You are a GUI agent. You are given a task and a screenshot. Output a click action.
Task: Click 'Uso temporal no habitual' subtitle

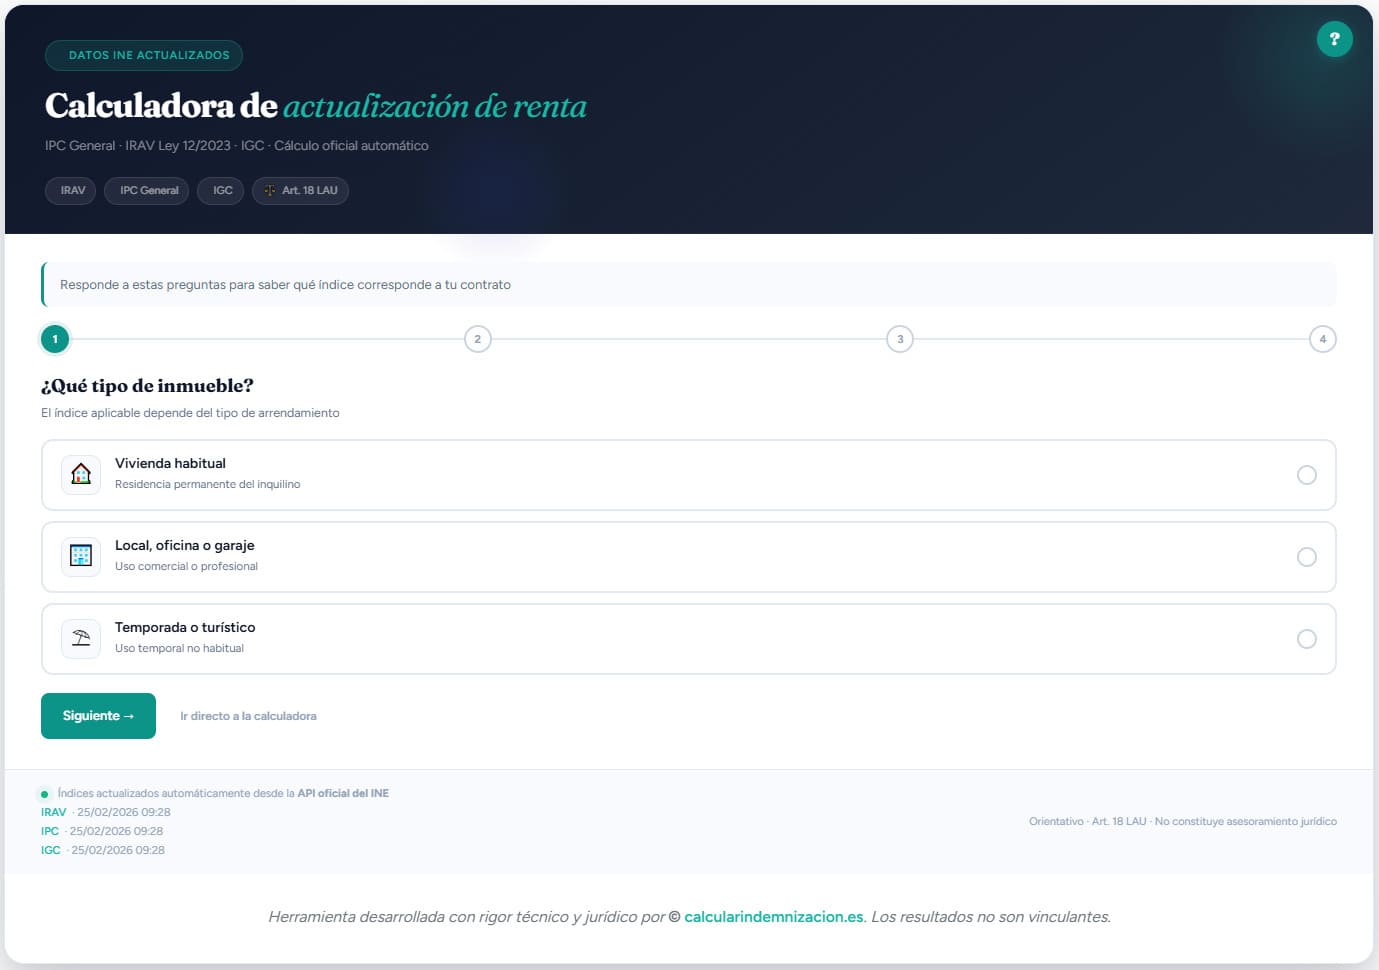click(179, 648)
